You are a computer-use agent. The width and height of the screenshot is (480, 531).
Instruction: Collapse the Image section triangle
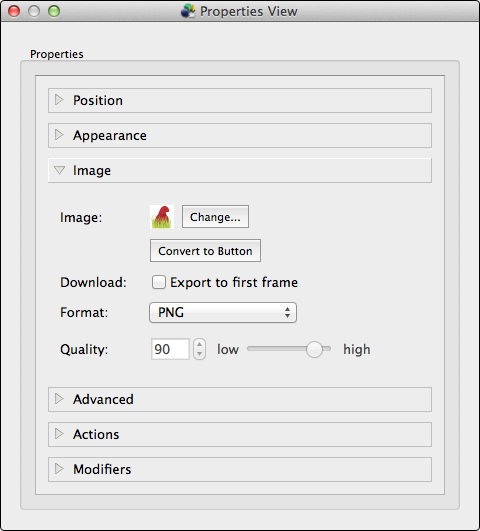pyautogui.click(x=59, y=170)
